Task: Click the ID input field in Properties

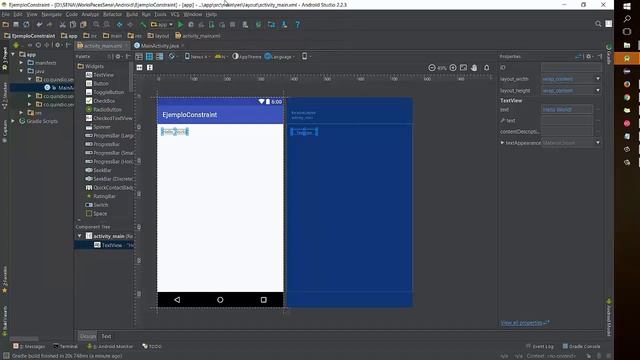Action: coord(571,67)
